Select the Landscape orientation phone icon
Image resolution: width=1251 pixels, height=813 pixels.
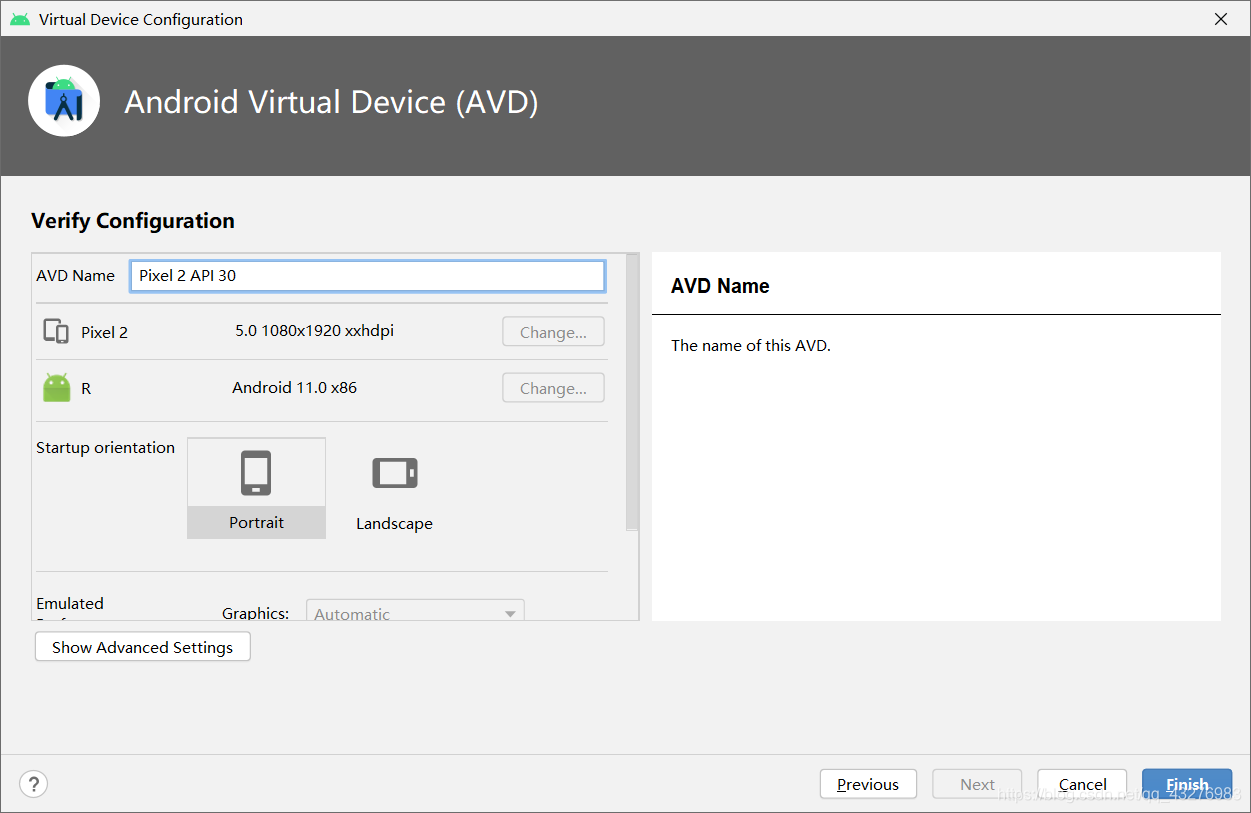(395, 473)
